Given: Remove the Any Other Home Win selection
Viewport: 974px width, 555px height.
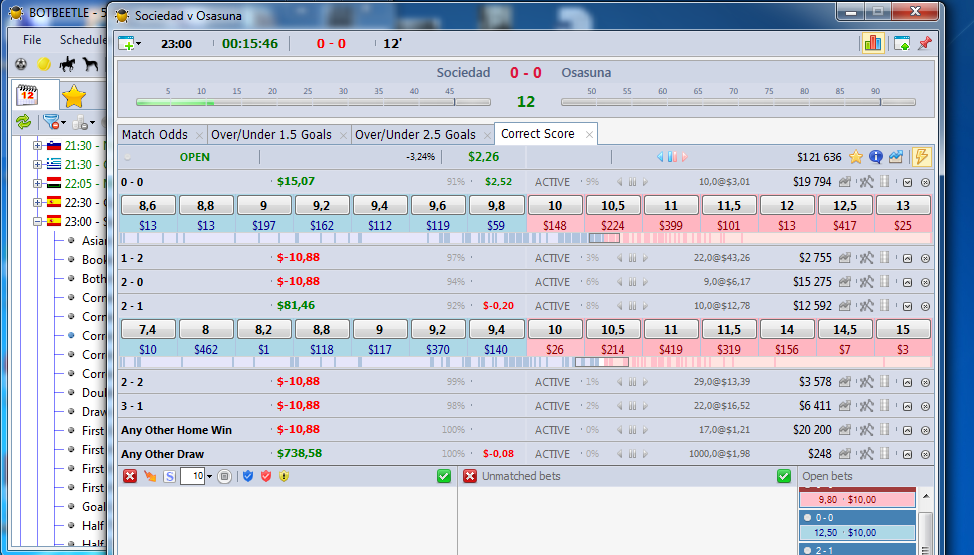Looking at the screenshot, I should 926,431.
